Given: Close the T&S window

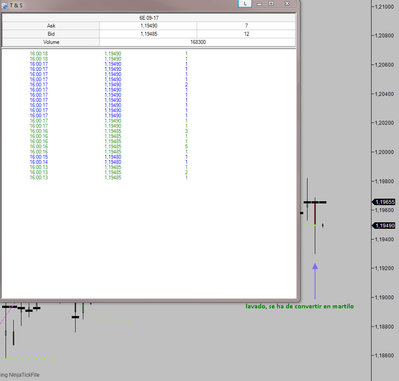Looking at the screenshot, I should pos(287,4).
